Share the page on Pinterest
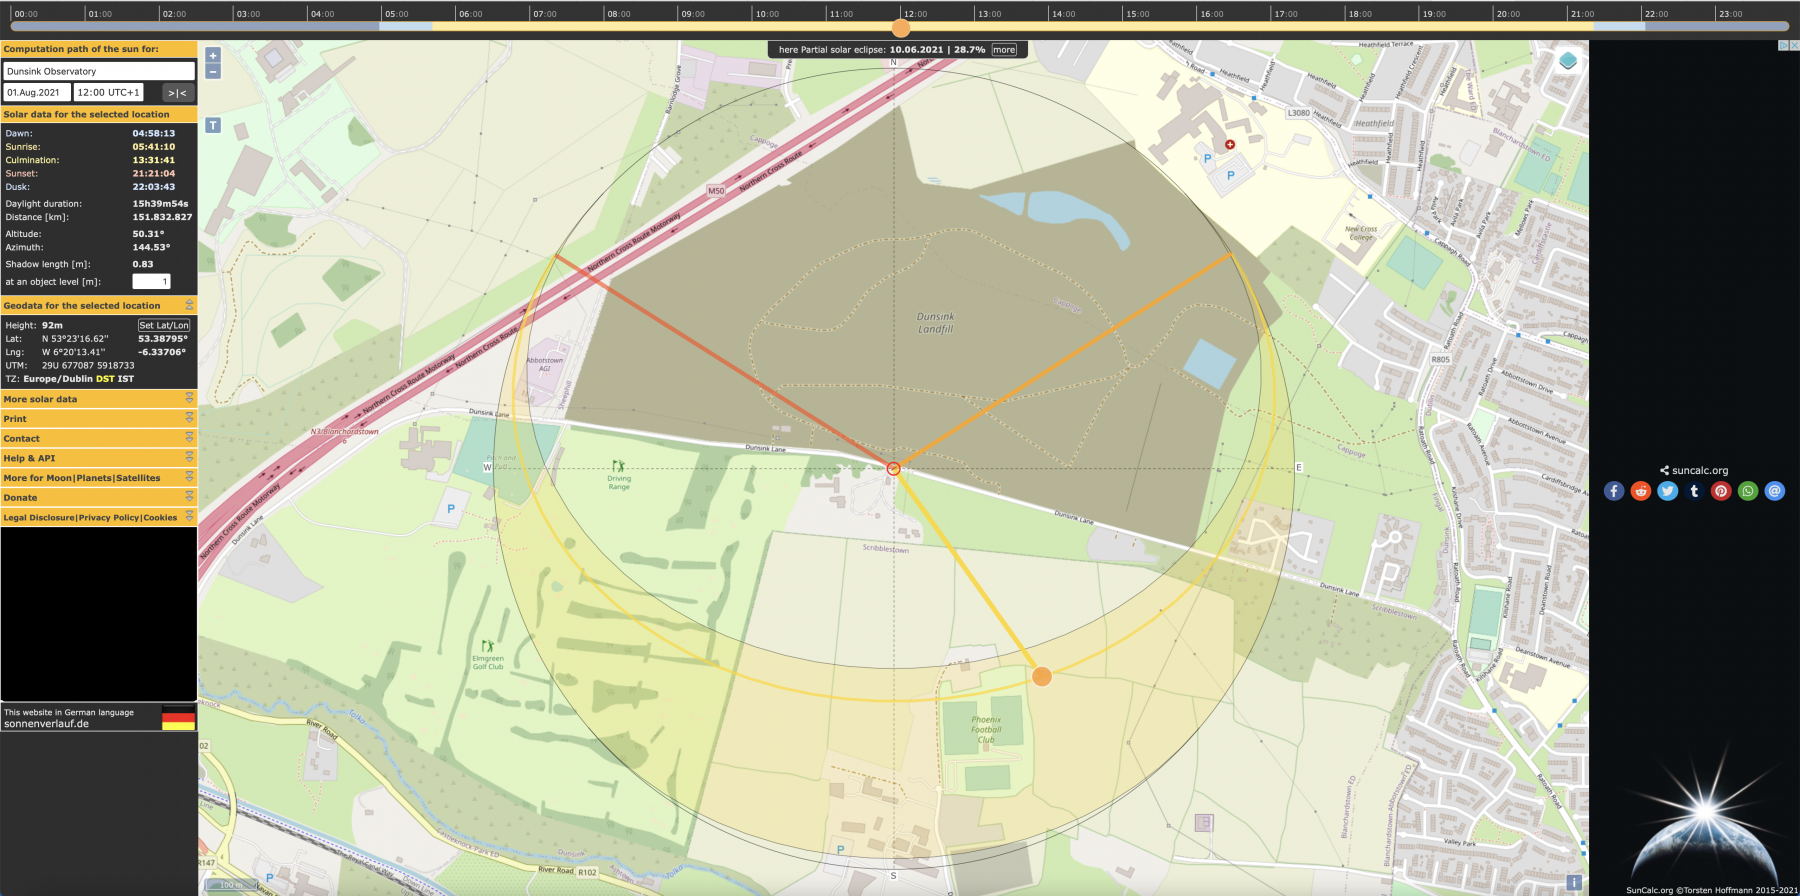The width and height of the screenshot is (1800, 896). (x=1721, y=491)
